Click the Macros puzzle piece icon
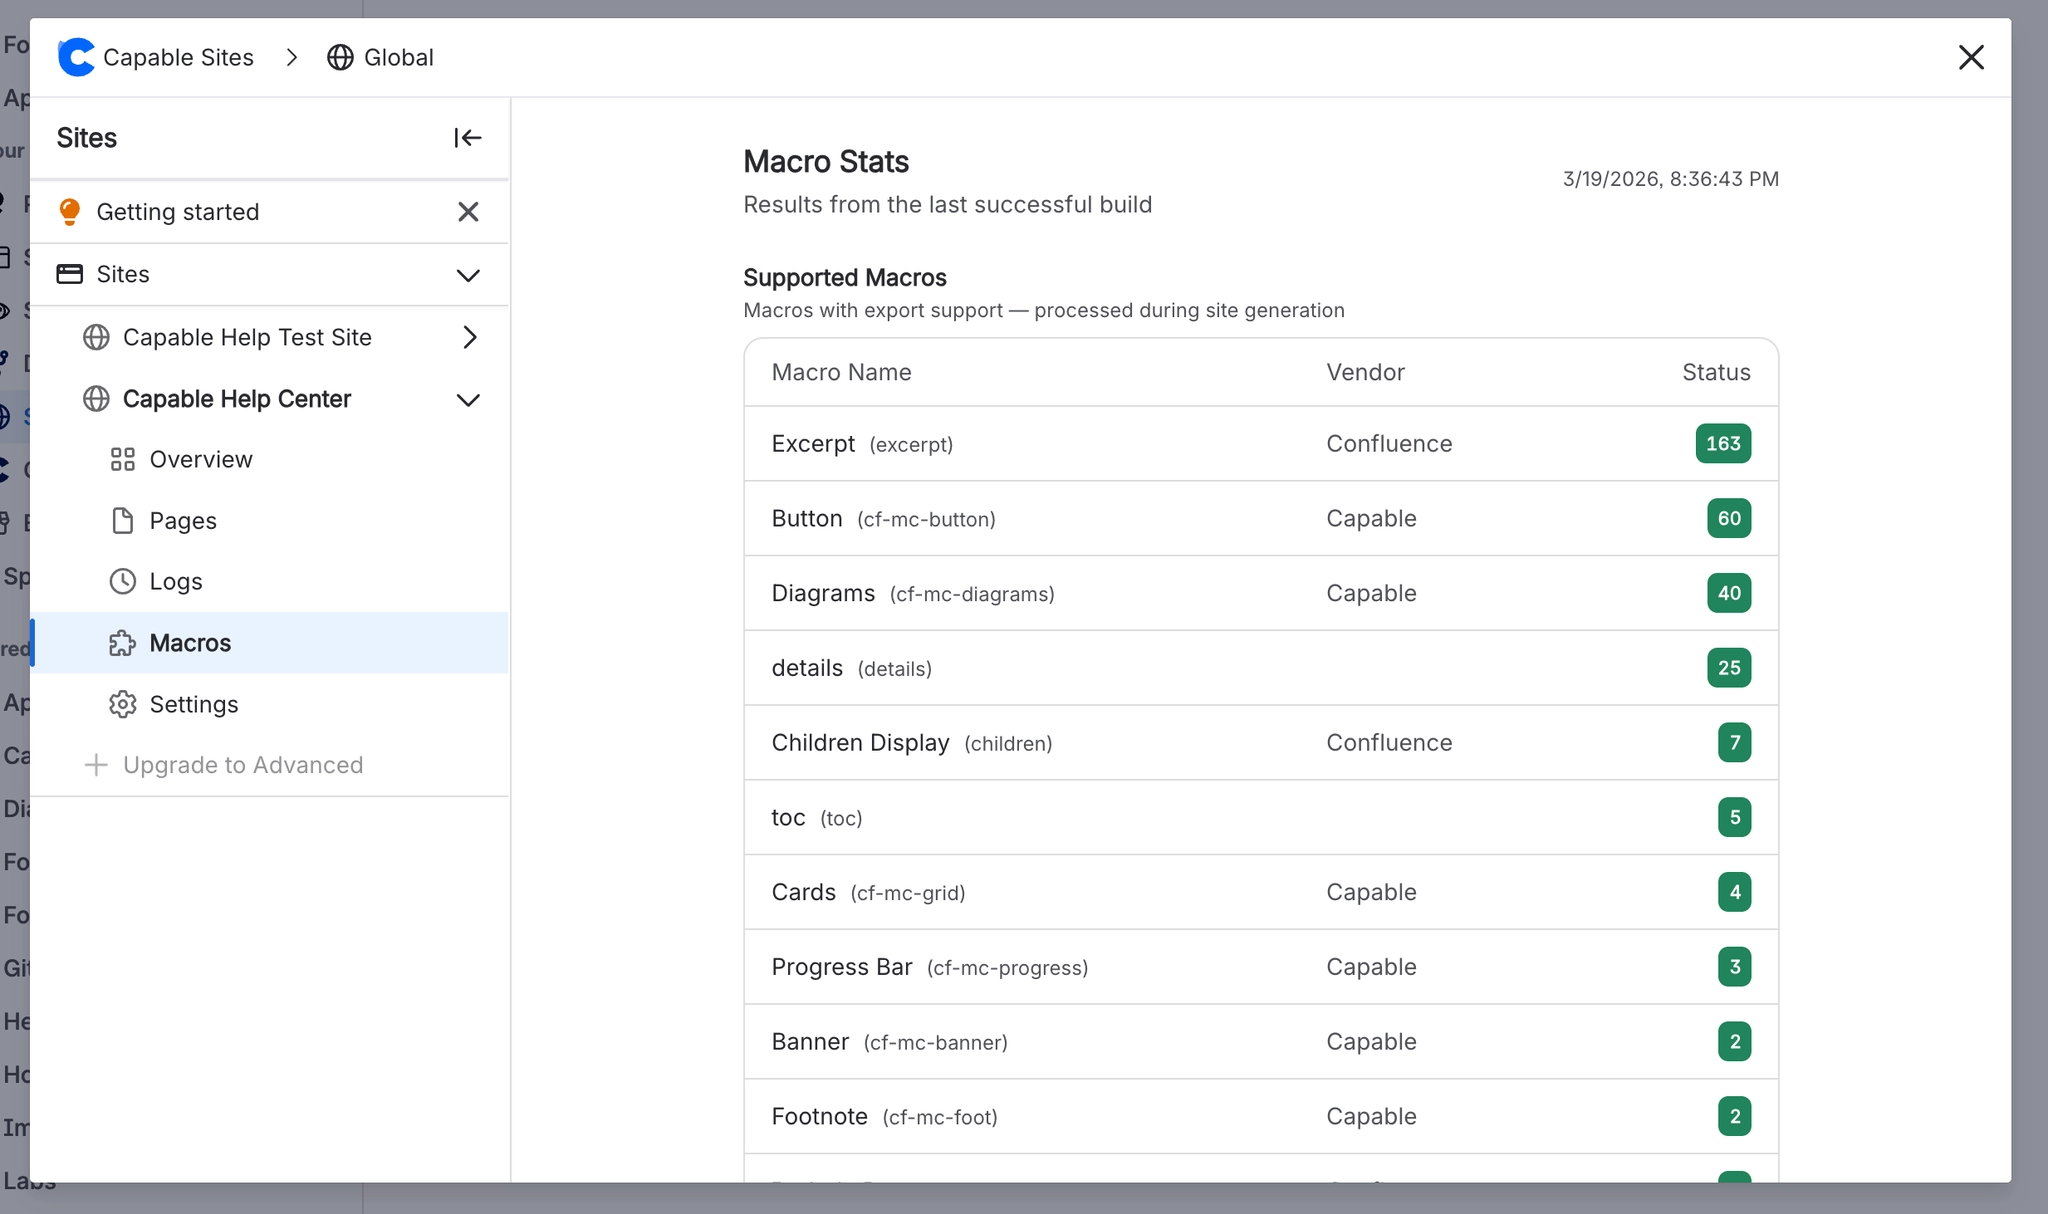Image resolution: width=2048 pixels, height=1214 pixels. (122, 643)
